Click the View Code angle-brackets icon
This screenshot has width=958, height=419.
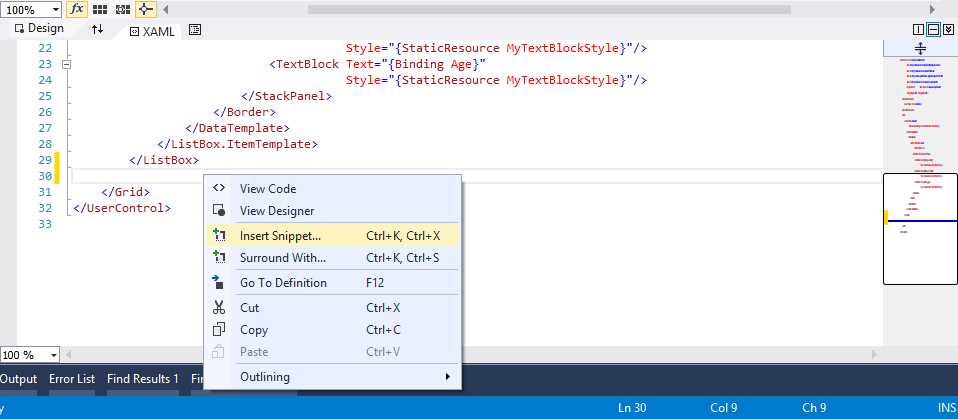pos(219,188)
